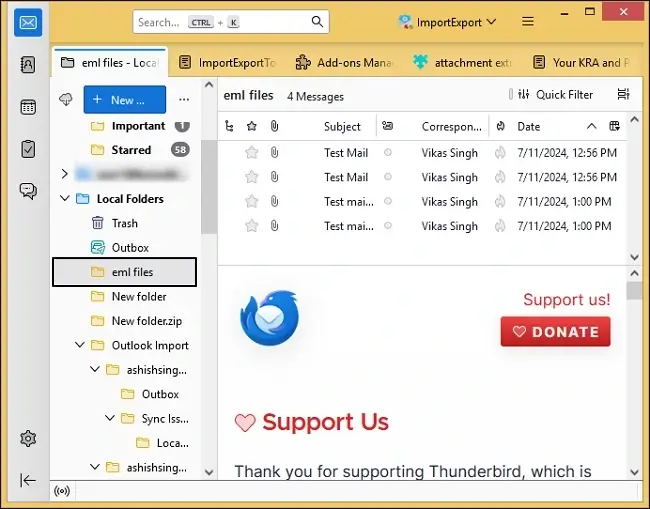Sort by the starred column header
Viewport: 650px width, 509px height.
[x=252, y=126]
